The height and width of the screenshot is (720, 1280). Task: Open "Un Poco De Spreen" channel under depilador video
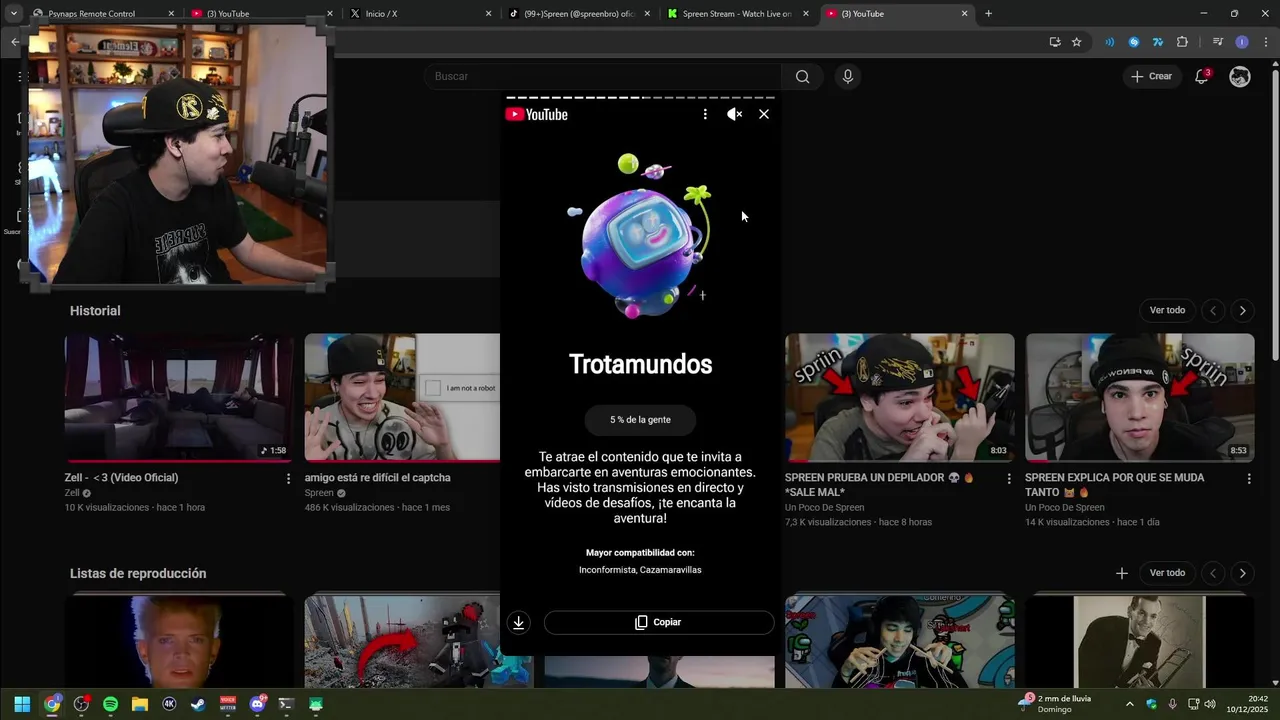(824, 507)
